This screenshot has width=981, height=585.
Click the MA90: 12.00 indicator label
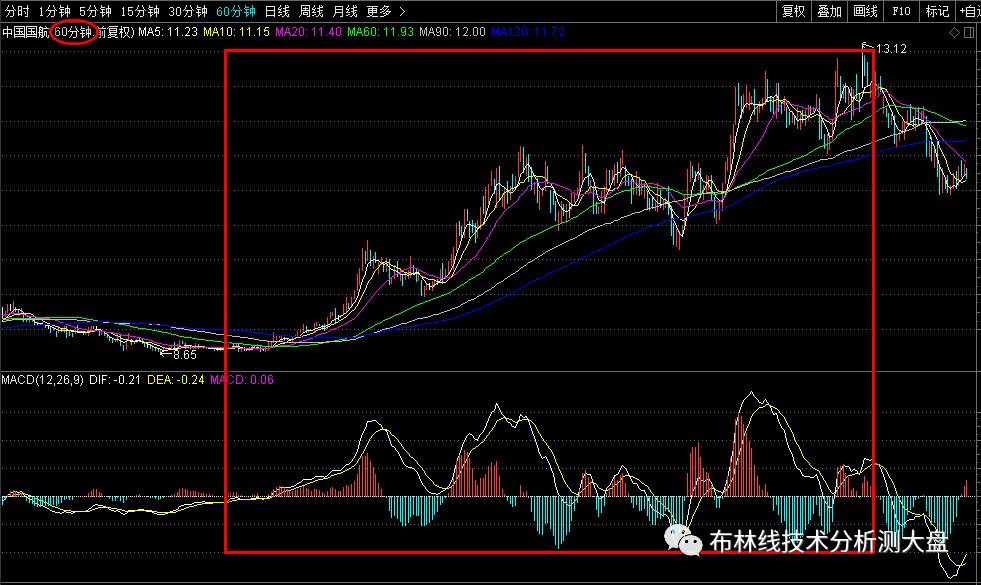coord(452,32)
